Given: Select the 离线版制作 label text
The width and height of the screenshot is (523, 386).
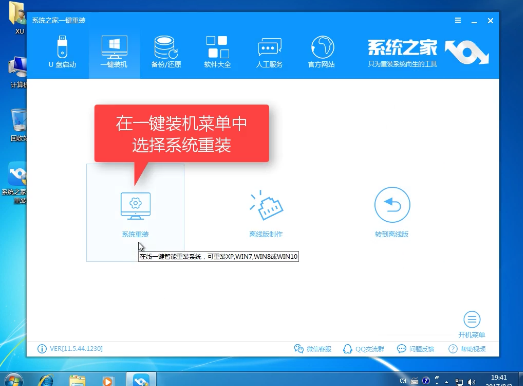Looking at the screenshot, I should pos(266,234).
